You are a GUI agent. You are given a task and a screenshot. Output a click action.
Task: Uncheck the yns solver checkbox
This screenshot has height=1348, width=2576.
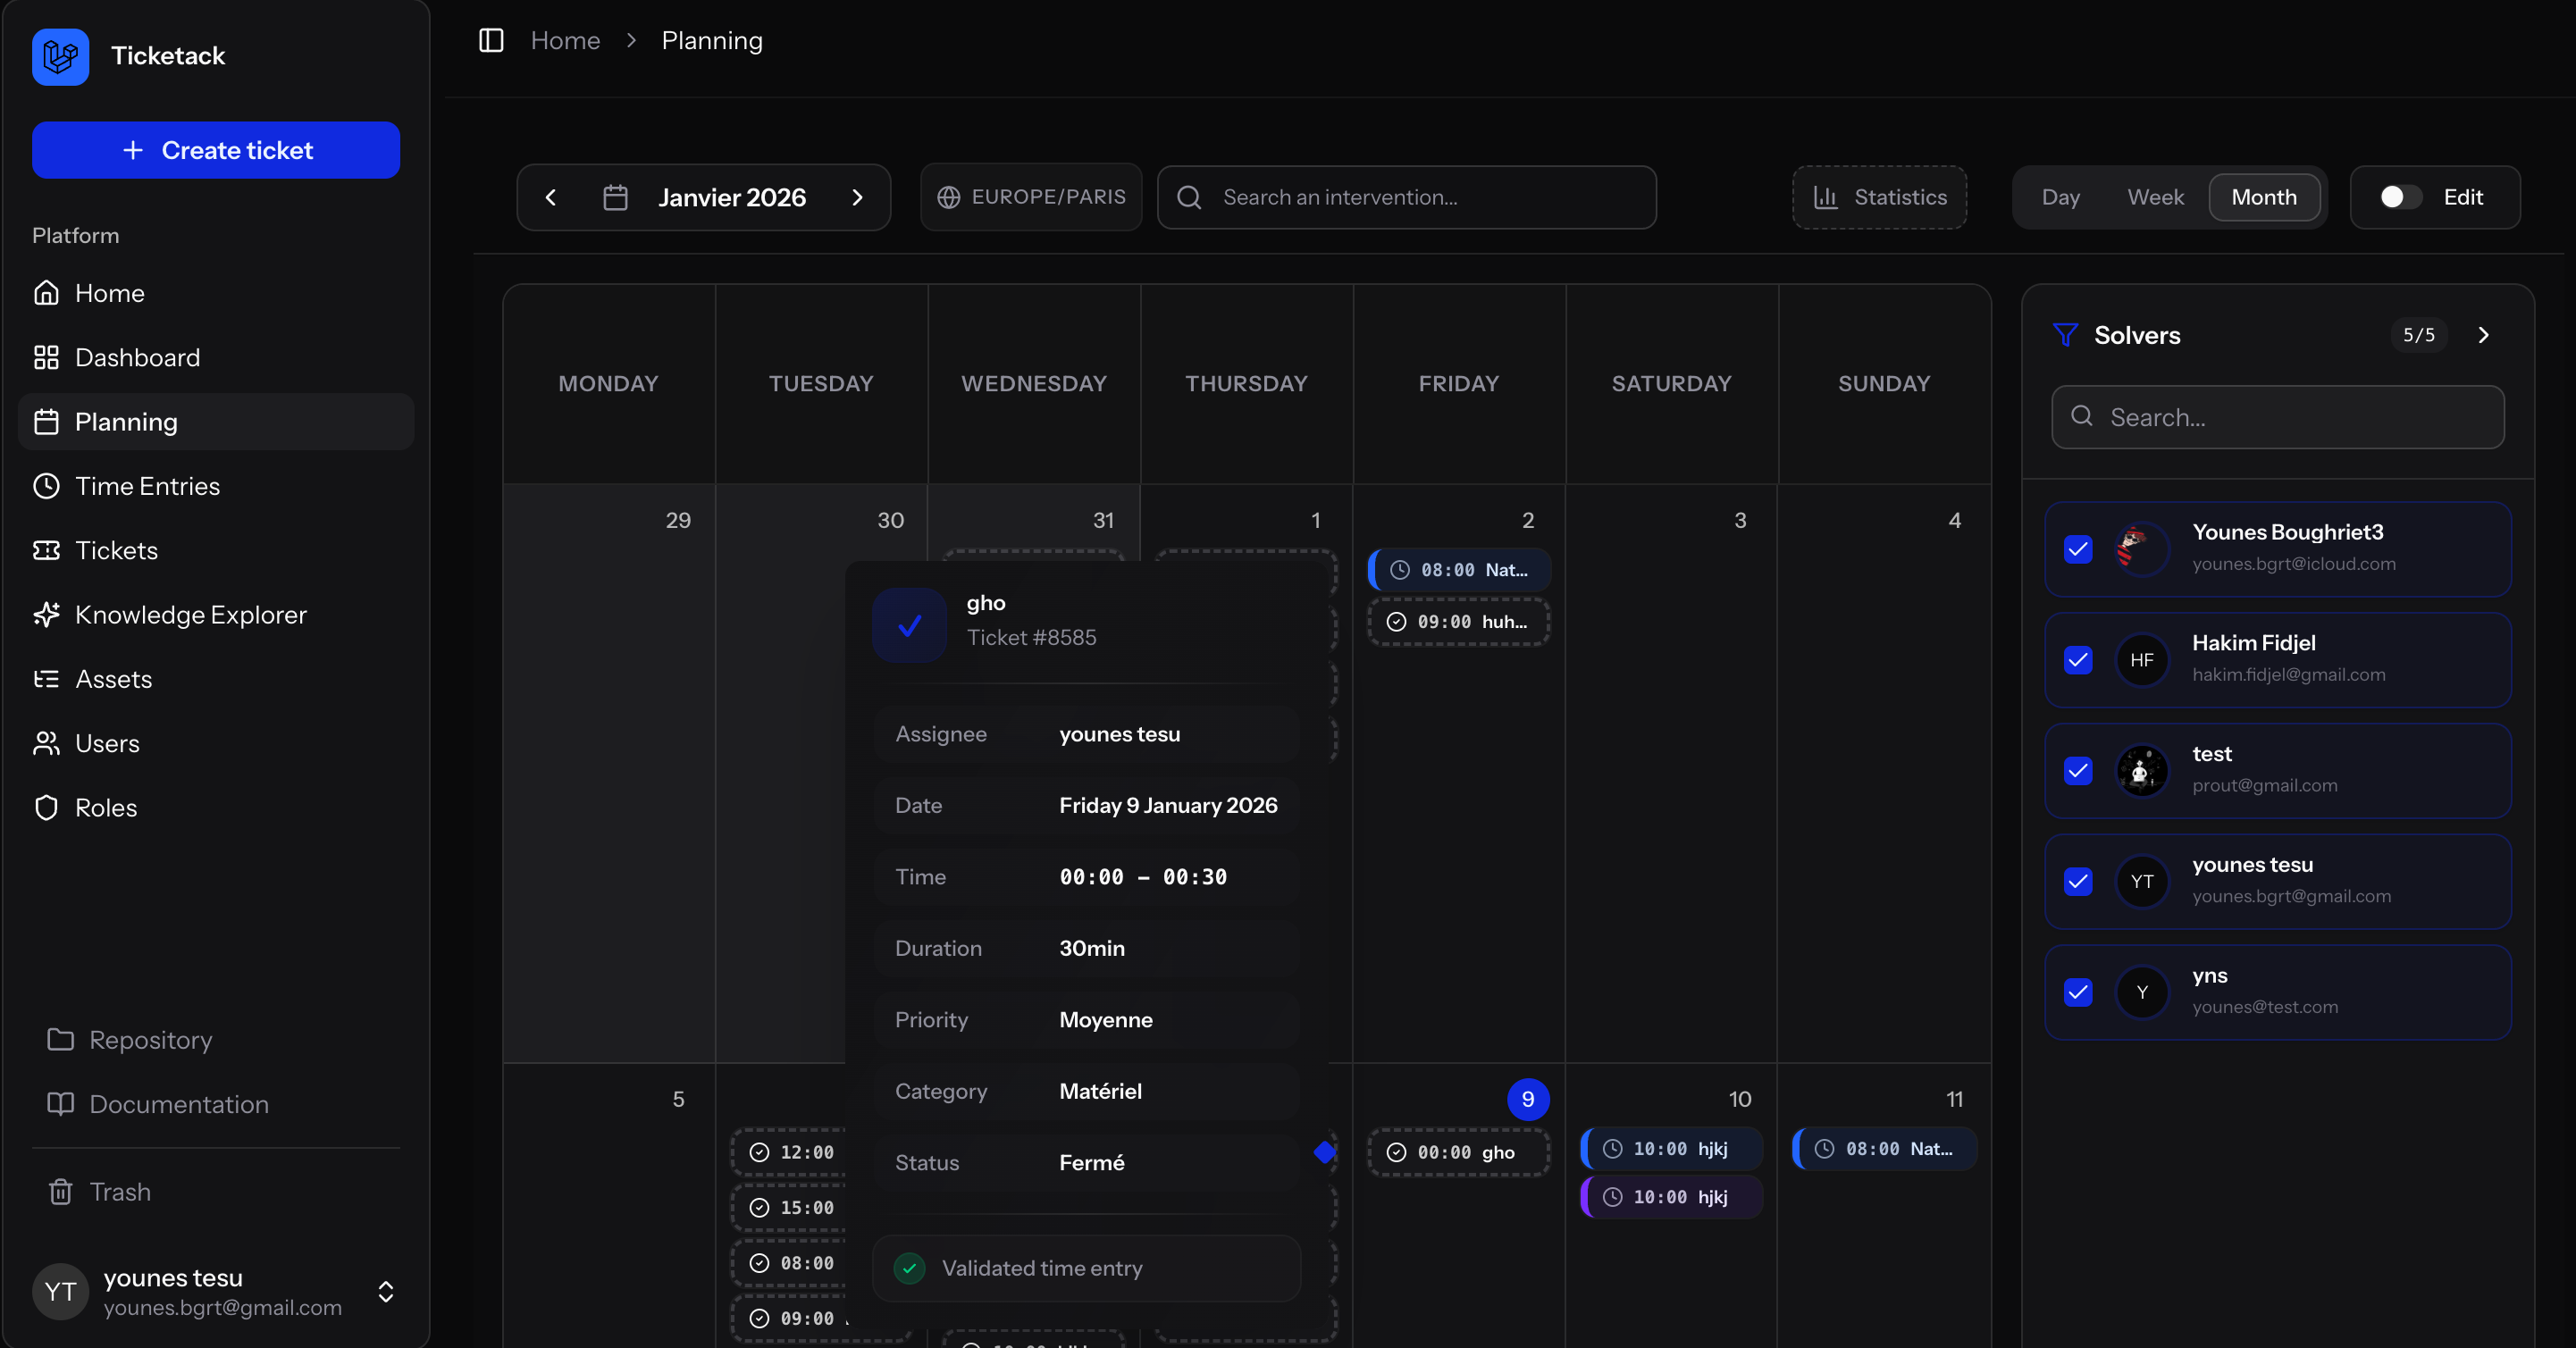(2077, 992)
